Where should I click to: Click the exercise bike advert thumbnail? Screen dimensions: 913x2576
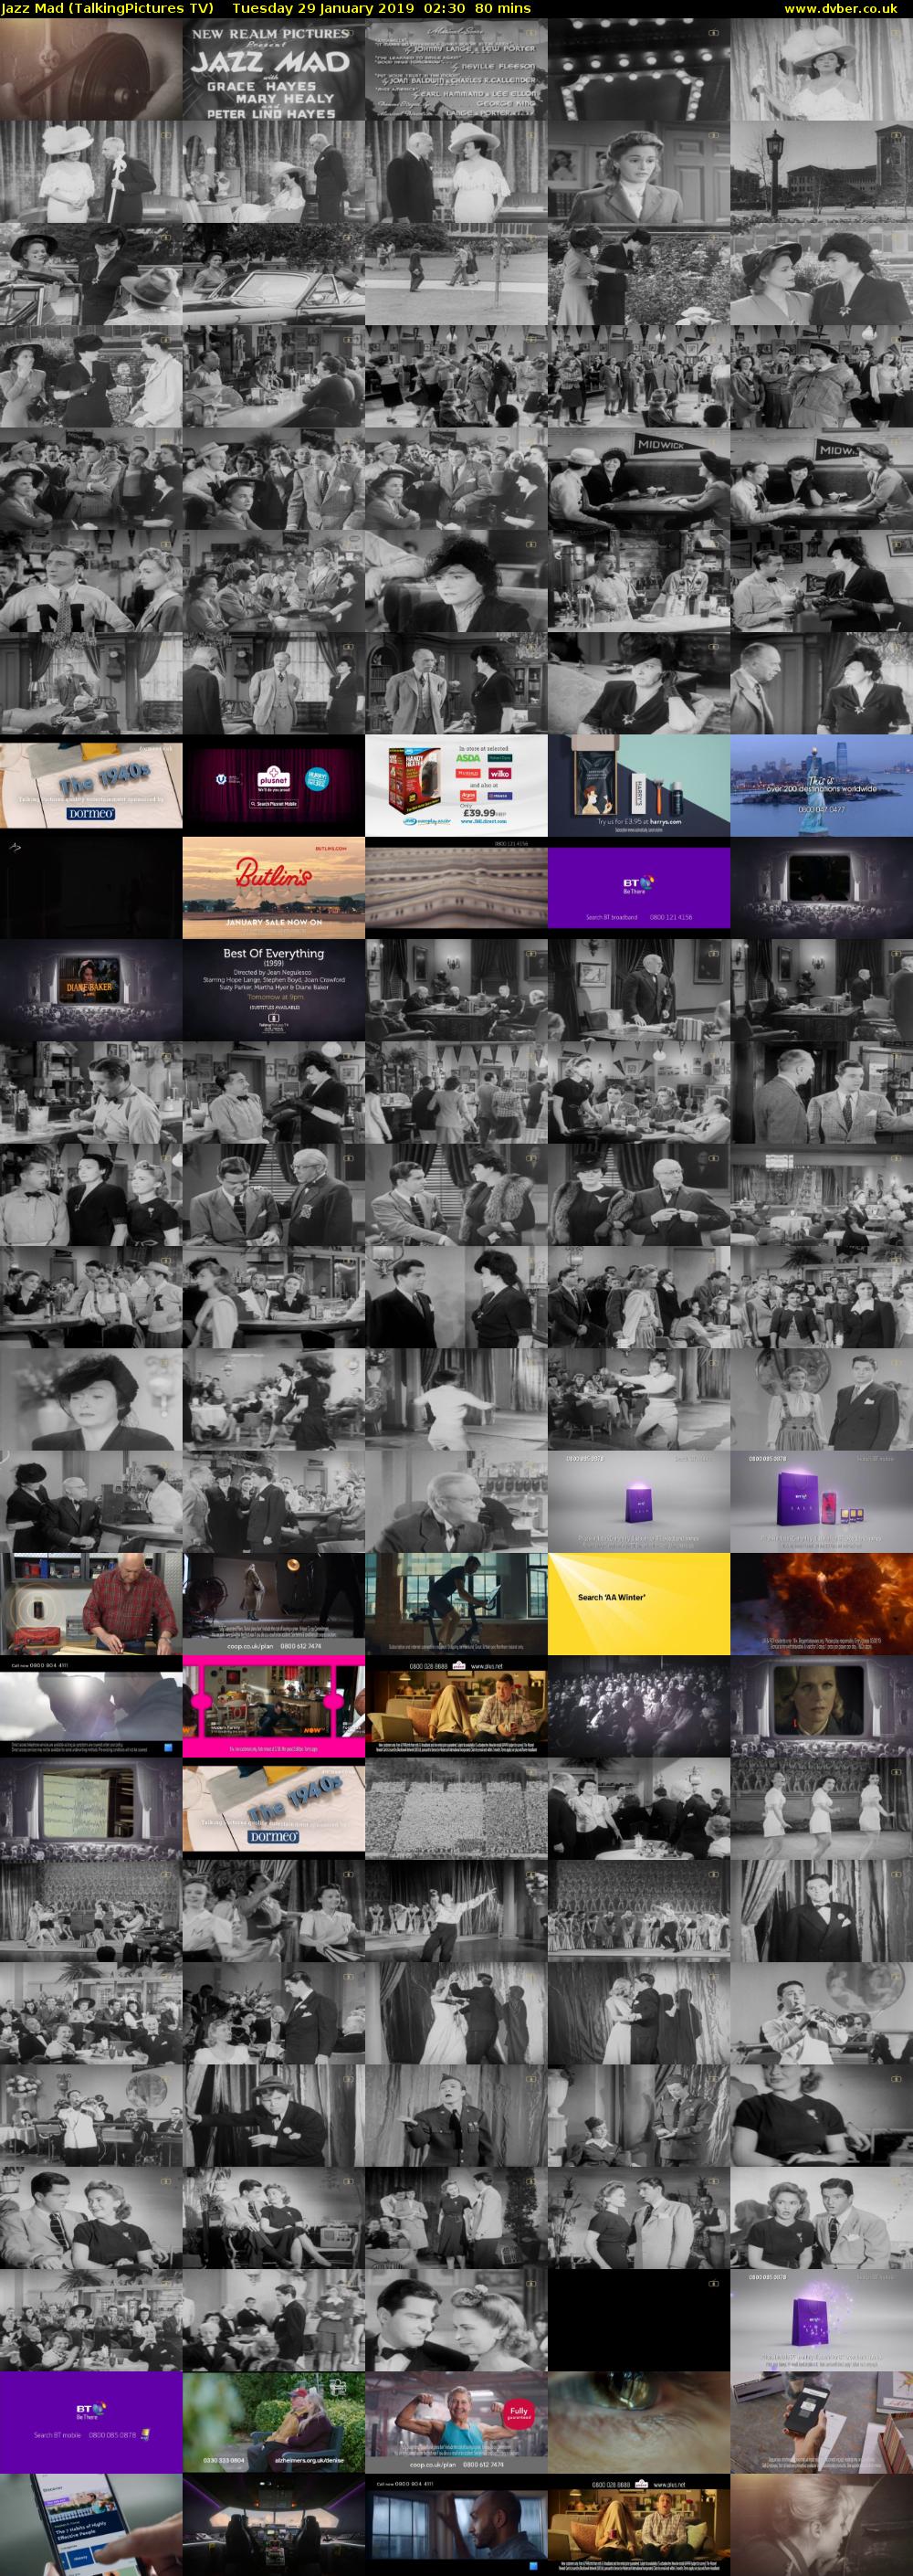(x=456, y=1603)
